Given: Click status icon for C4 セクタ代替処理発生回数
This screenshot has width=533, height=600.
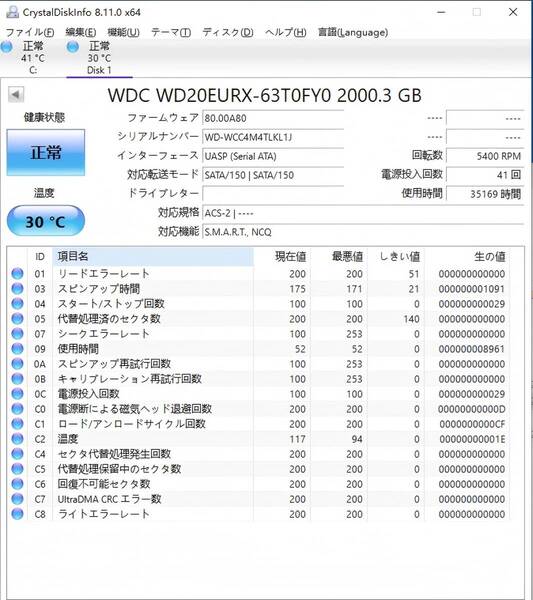Looking at the screenshot, I should 17,453.
